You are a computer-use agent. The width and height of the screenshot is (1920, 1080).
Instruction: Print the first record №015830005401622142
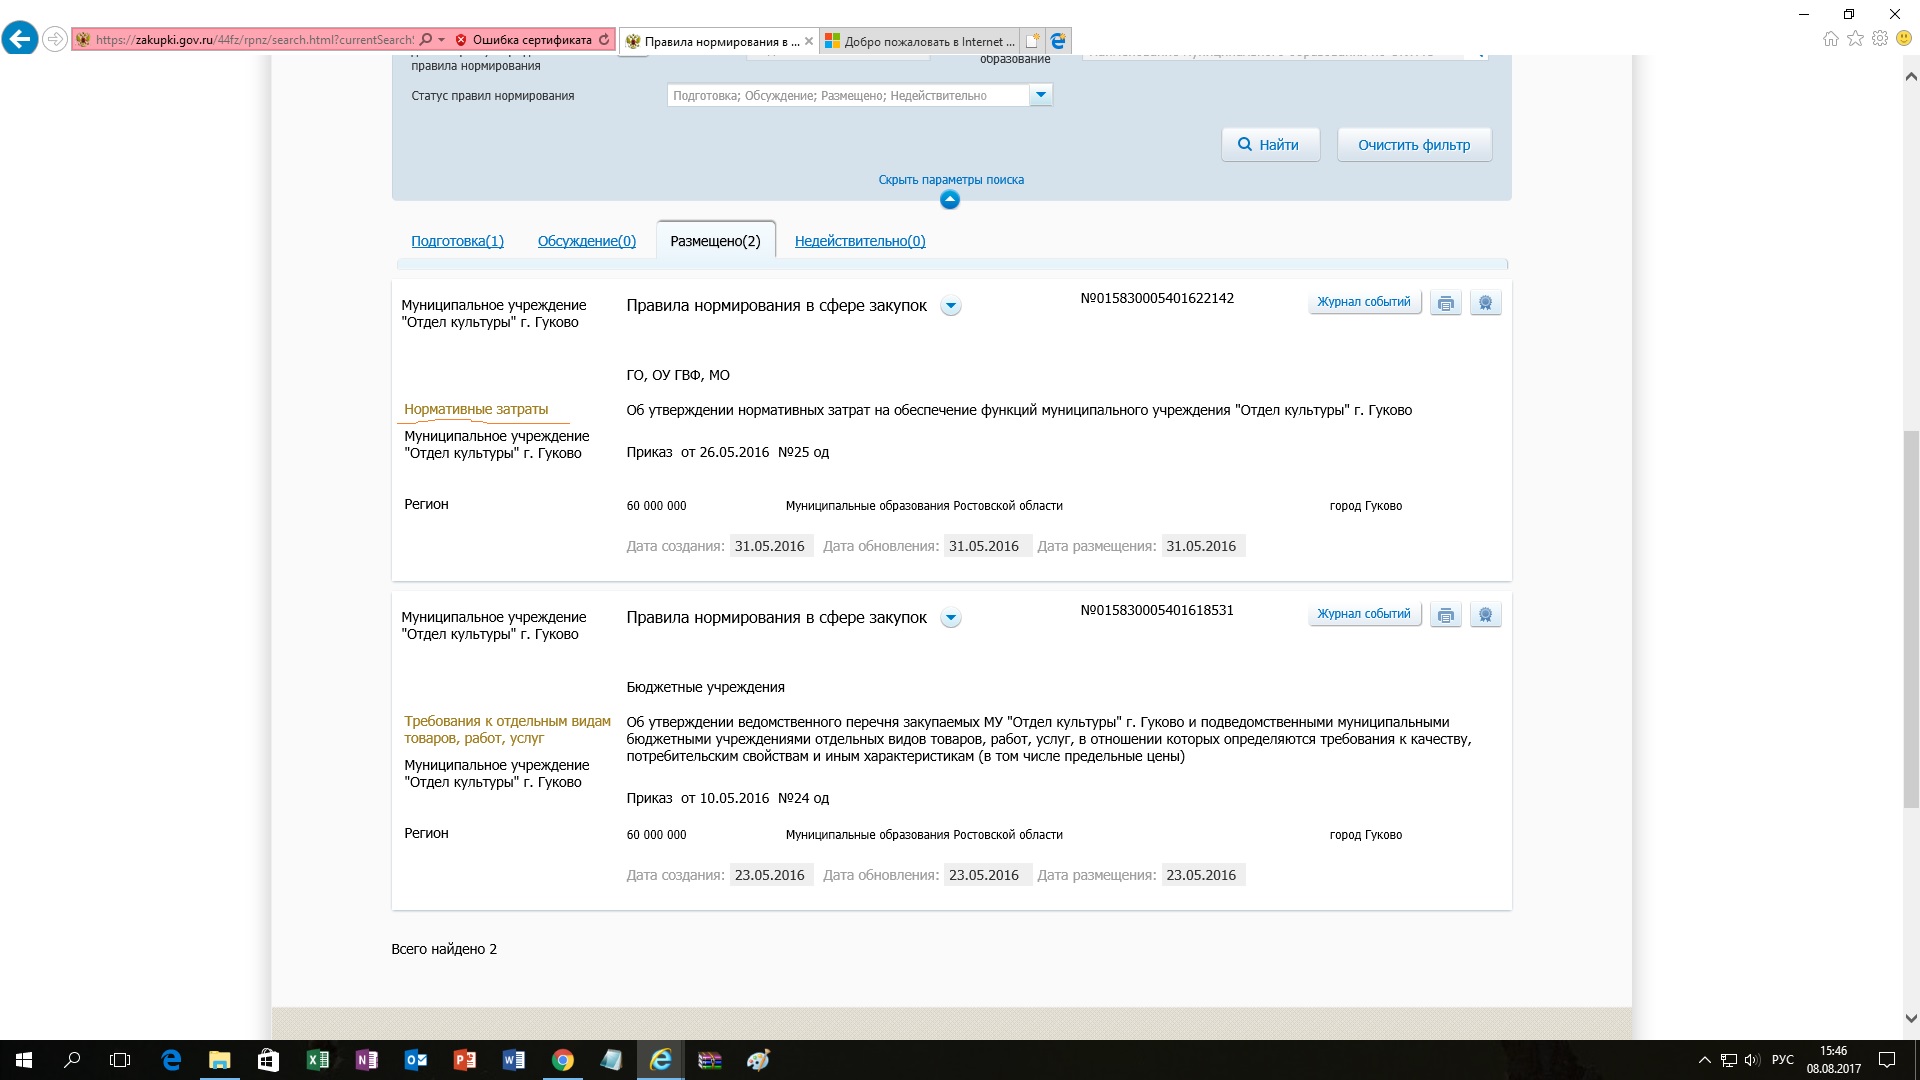(1445, 303)
